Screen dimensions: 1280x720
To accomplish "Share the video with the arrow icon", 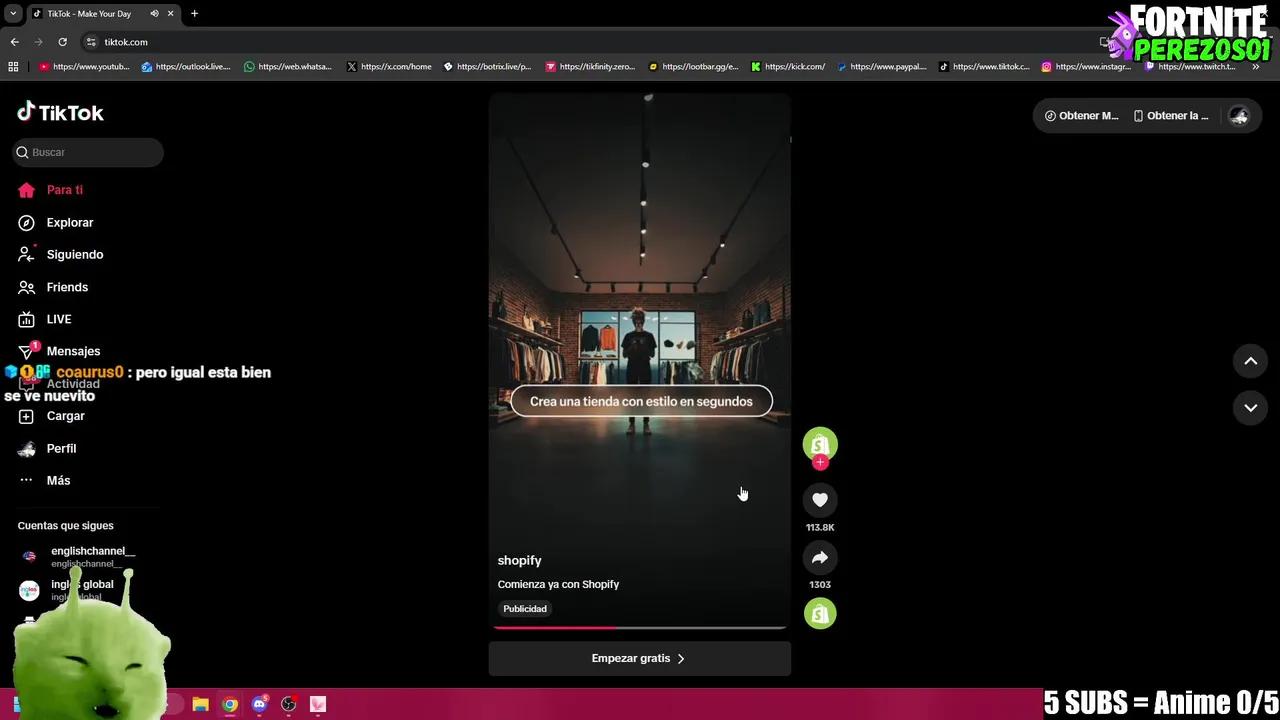I will coord(820,558).
